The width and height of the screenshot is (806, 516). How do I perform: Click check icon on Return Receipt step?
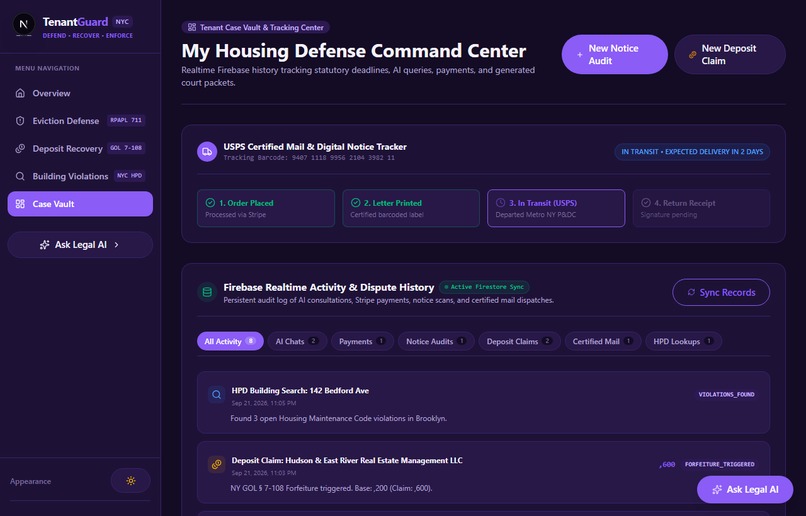(x=646, y=203)
